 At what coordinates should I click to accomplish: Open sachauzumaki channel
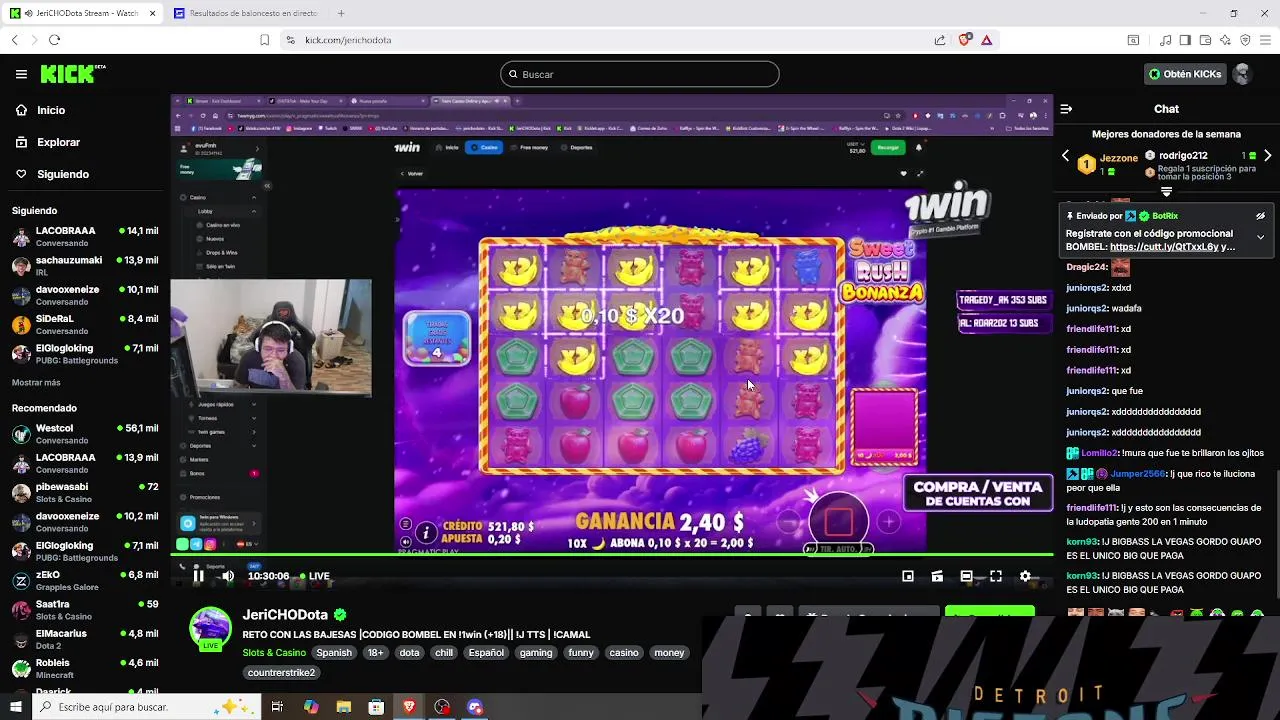point(85,265)
